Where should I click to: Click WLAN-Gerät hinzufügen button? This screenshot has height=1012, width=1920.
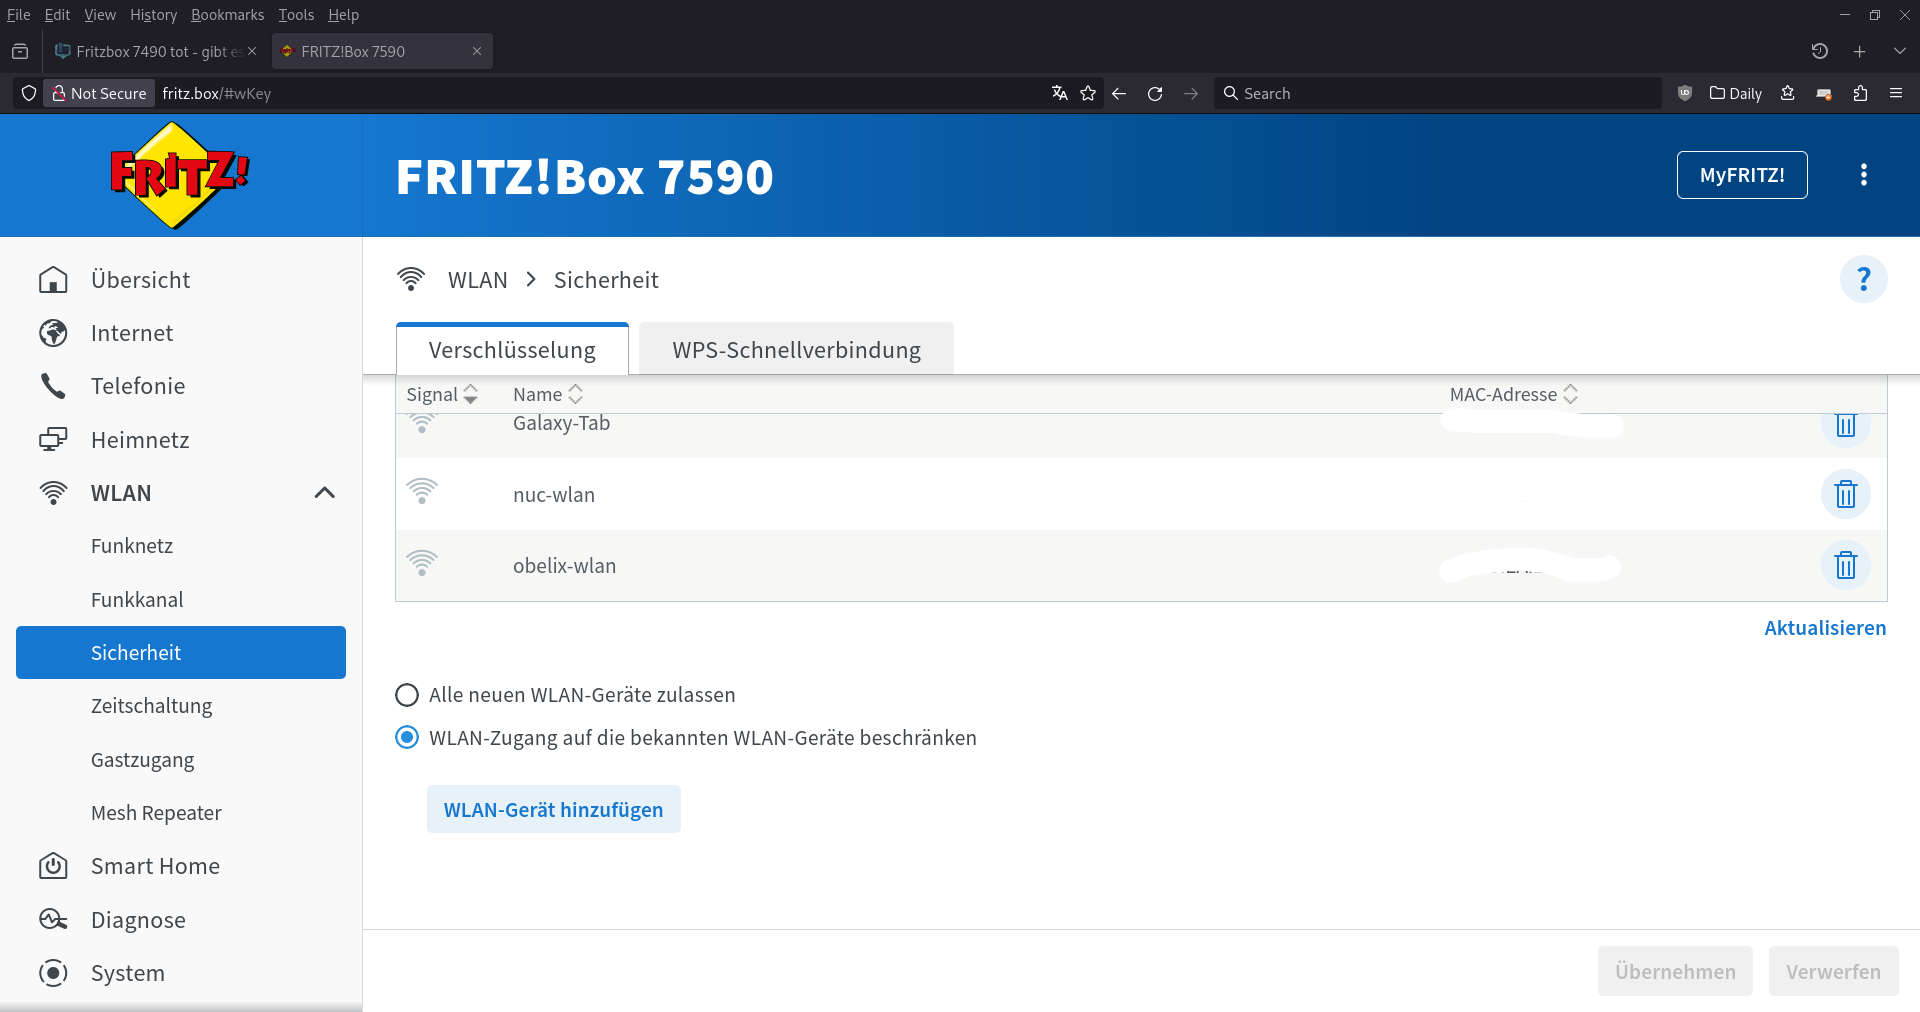pyautogui.click(x=554, y=809)
